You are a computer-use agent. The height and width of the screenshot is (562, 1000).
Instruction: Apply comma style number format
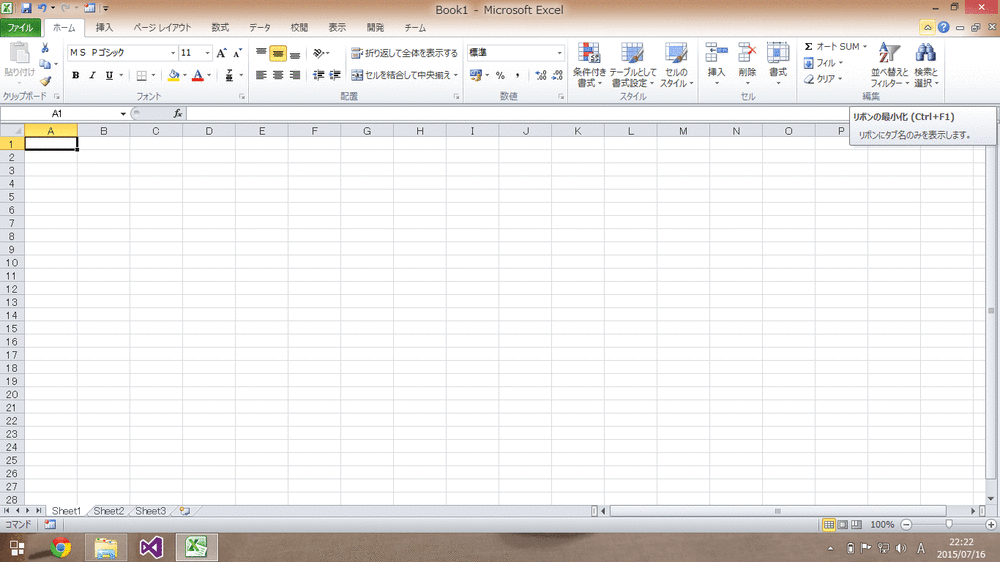[x=517, y=75]
